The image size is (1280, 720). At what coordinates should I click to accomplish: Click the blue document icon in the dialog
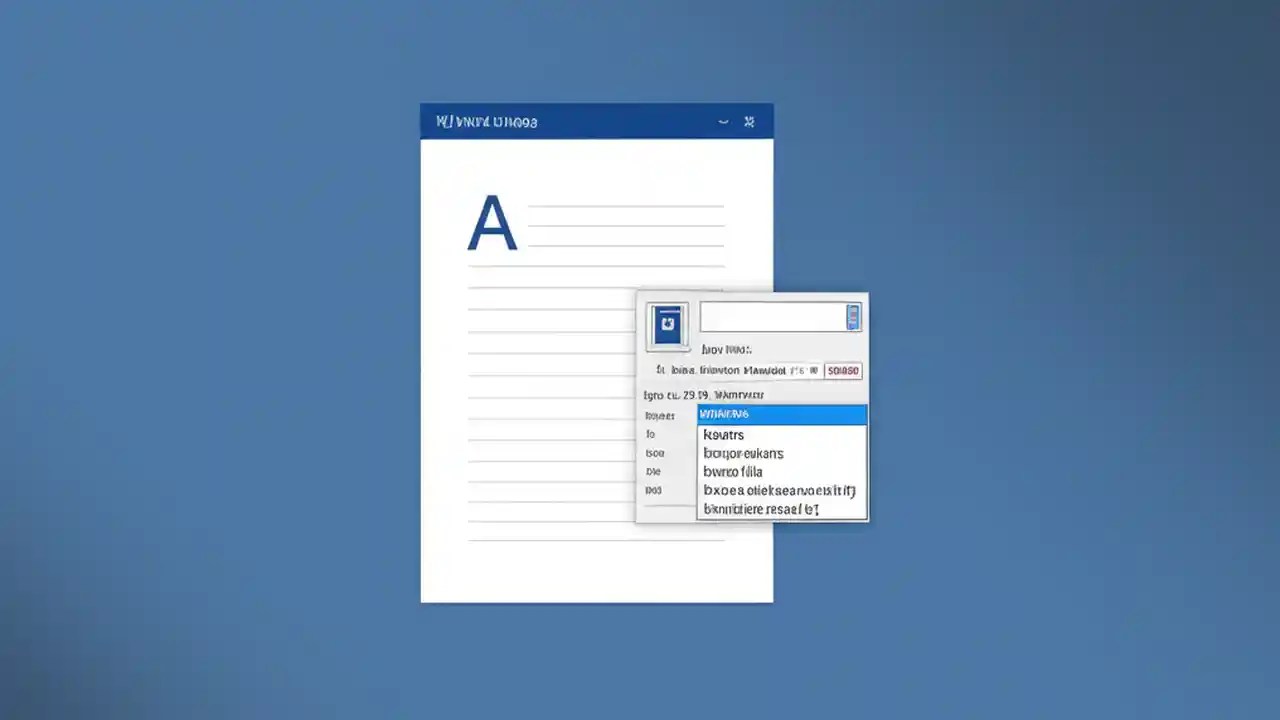click(667, 325)
